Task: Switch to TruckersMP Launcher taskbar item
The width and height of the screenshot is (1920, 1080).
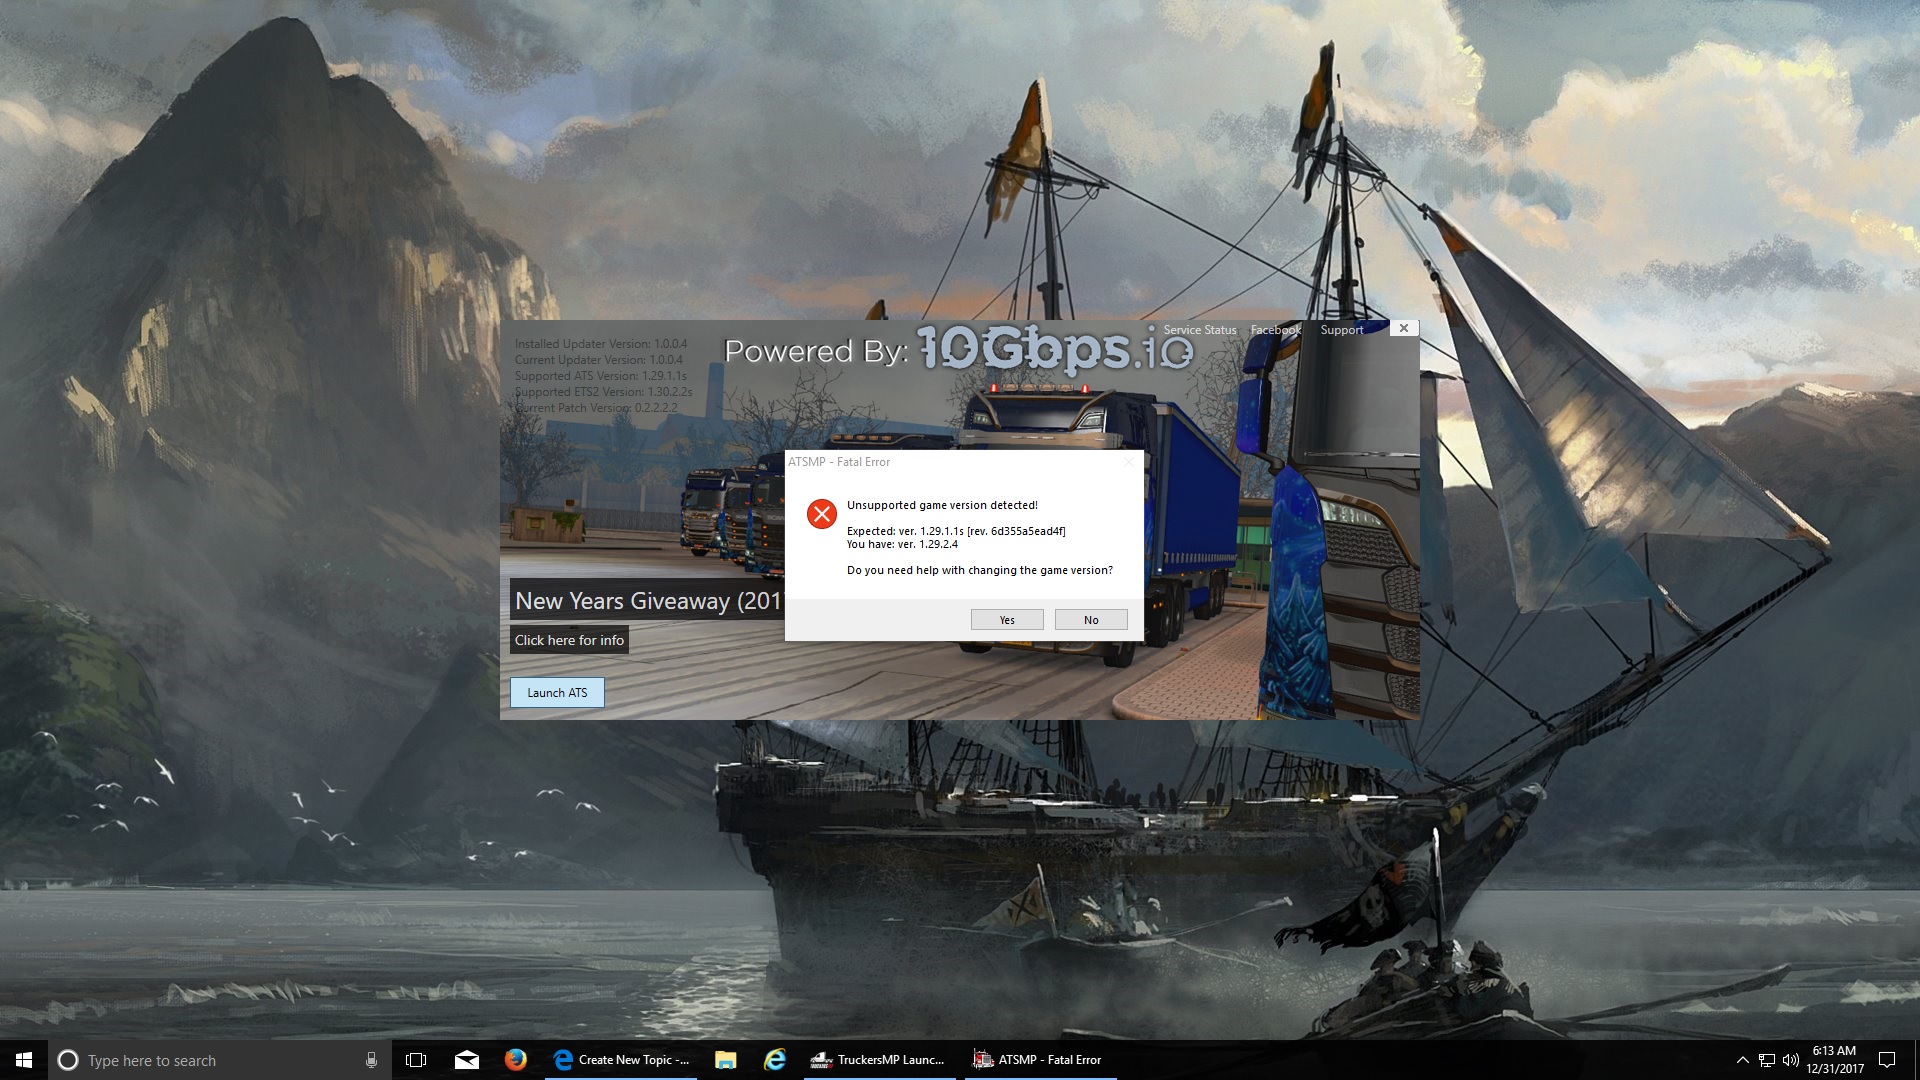Action: (878, 1060)
